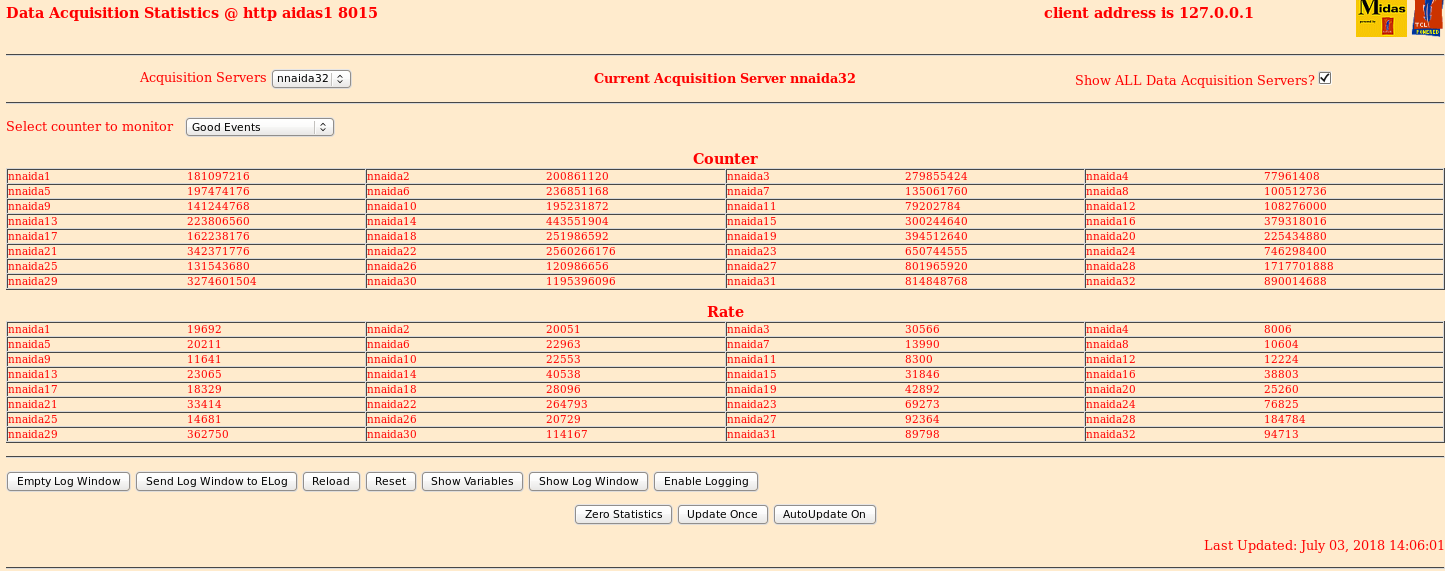Click the Show Log Window button
Image resolution: width=1445 pixels, height=571 pixels.
588,482
